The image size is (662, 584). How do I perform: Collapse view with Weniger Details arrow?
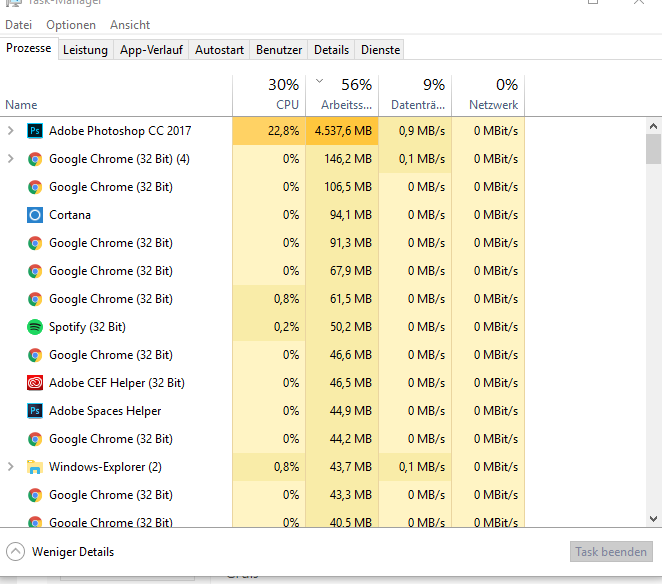point(16,551)
